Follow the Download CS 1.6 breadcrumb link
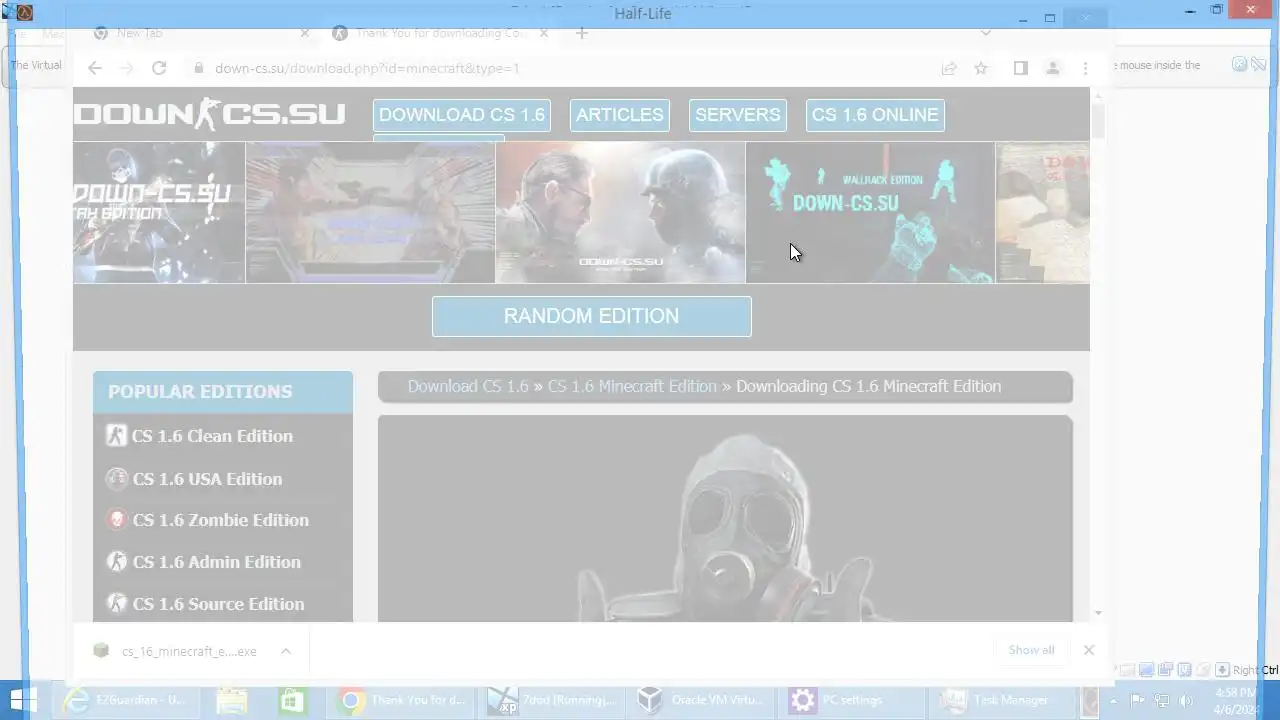This screenshot has height=720, width=1280. pos(468,386)
